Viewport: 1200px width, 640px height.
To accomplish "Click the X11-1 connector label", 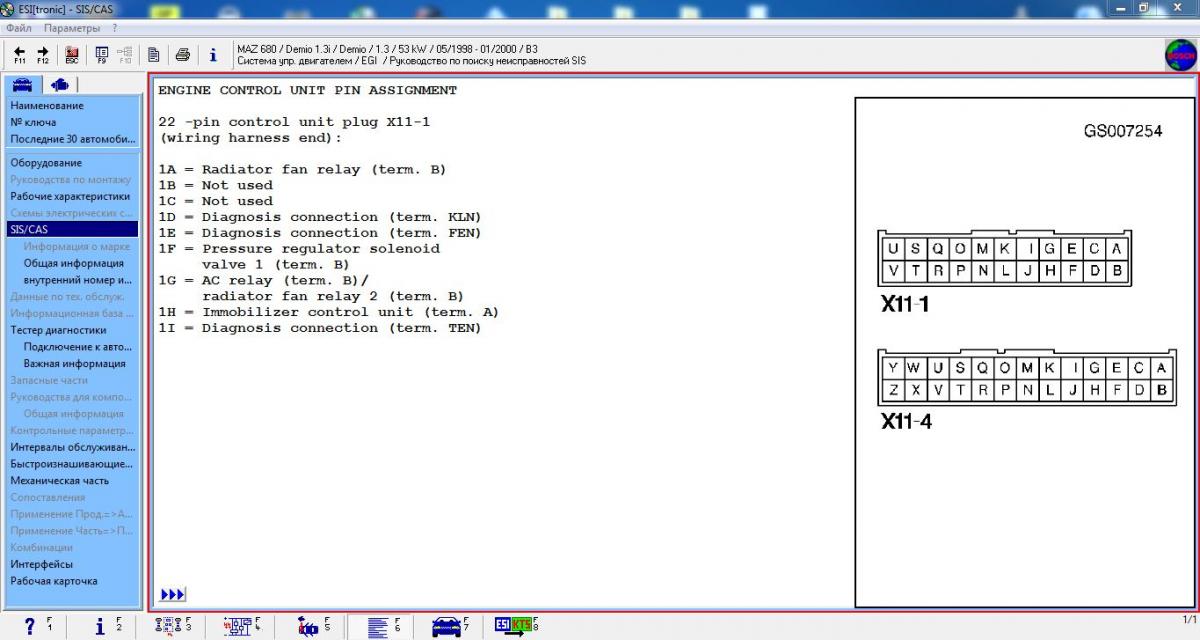I will click(x=905, y=305).
